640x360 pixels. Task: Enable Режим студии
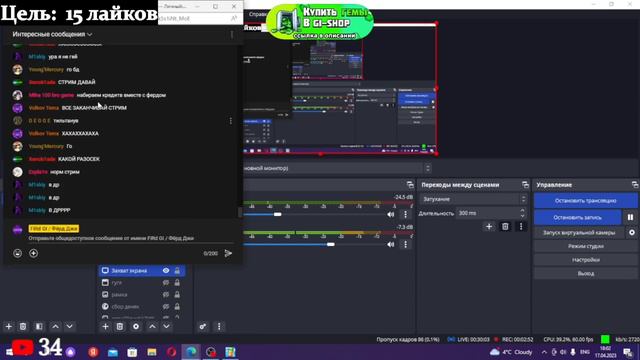[x=586, y=246]
